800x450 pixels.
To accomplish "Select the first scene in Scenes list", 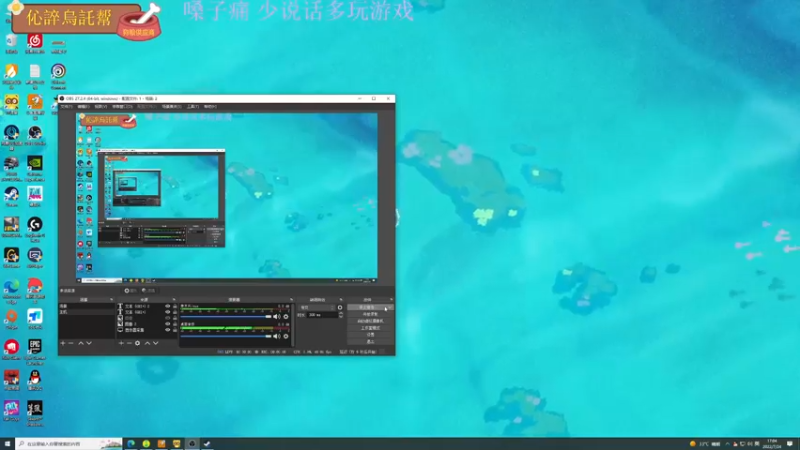I will tap(87, 306).
